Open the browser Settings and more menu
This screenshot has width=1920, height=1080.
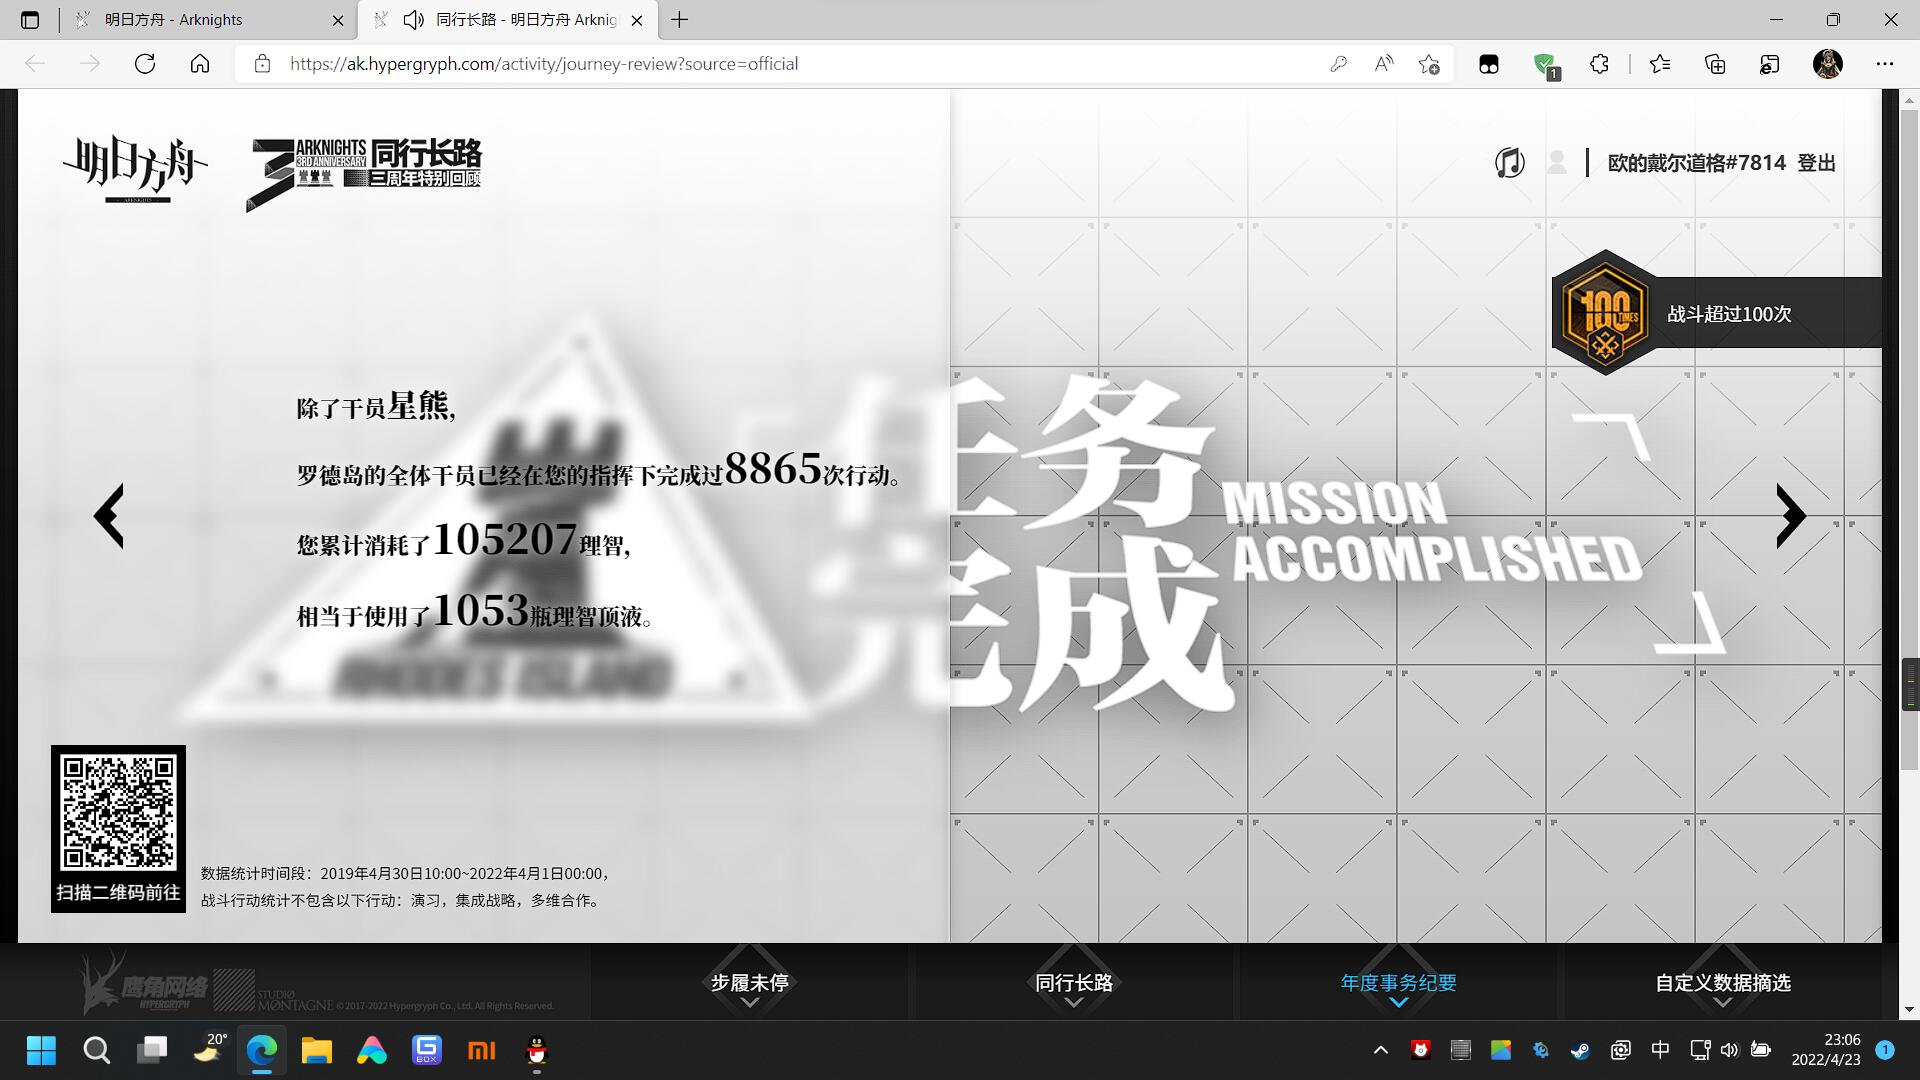[x=1885, y=64]
